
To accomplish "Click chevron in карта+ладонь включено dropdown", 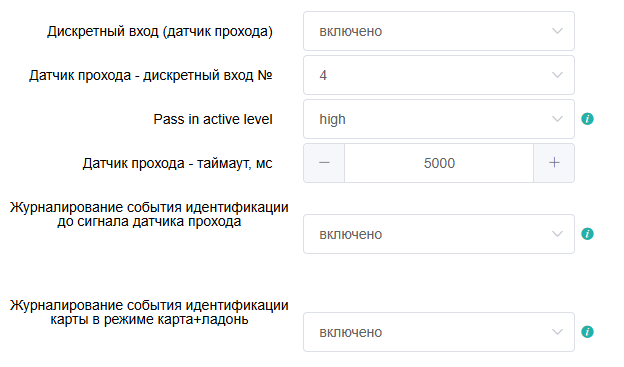I will 557,332.
